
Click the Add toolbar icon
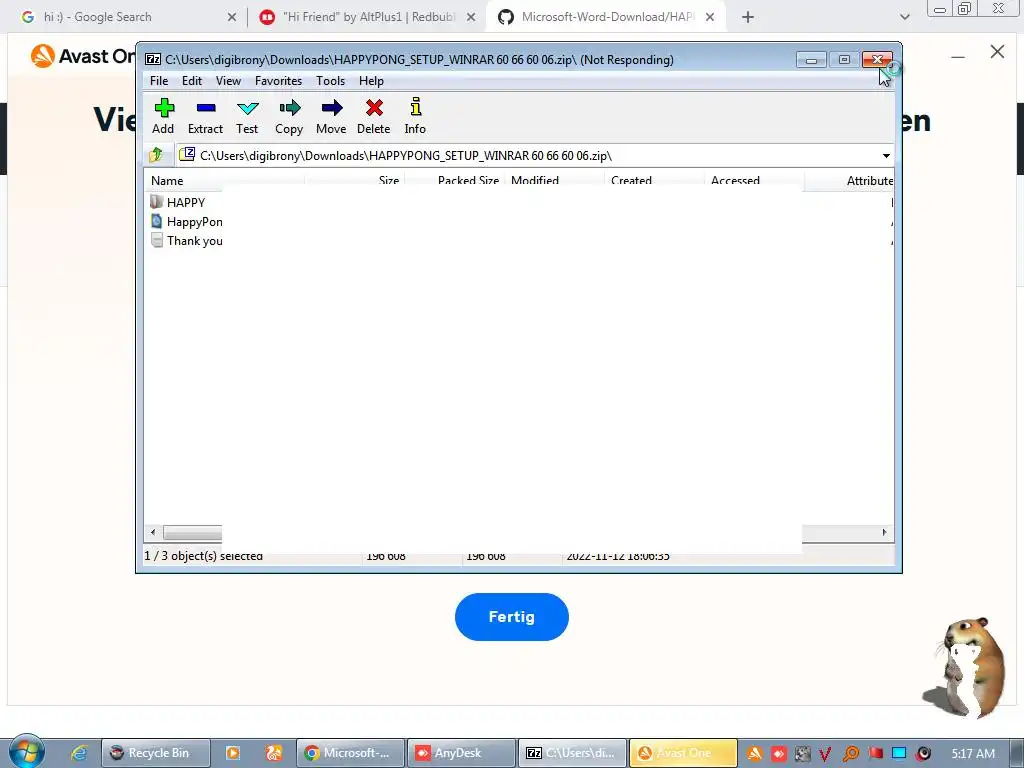pyautogui.click(x=164, y=107)
